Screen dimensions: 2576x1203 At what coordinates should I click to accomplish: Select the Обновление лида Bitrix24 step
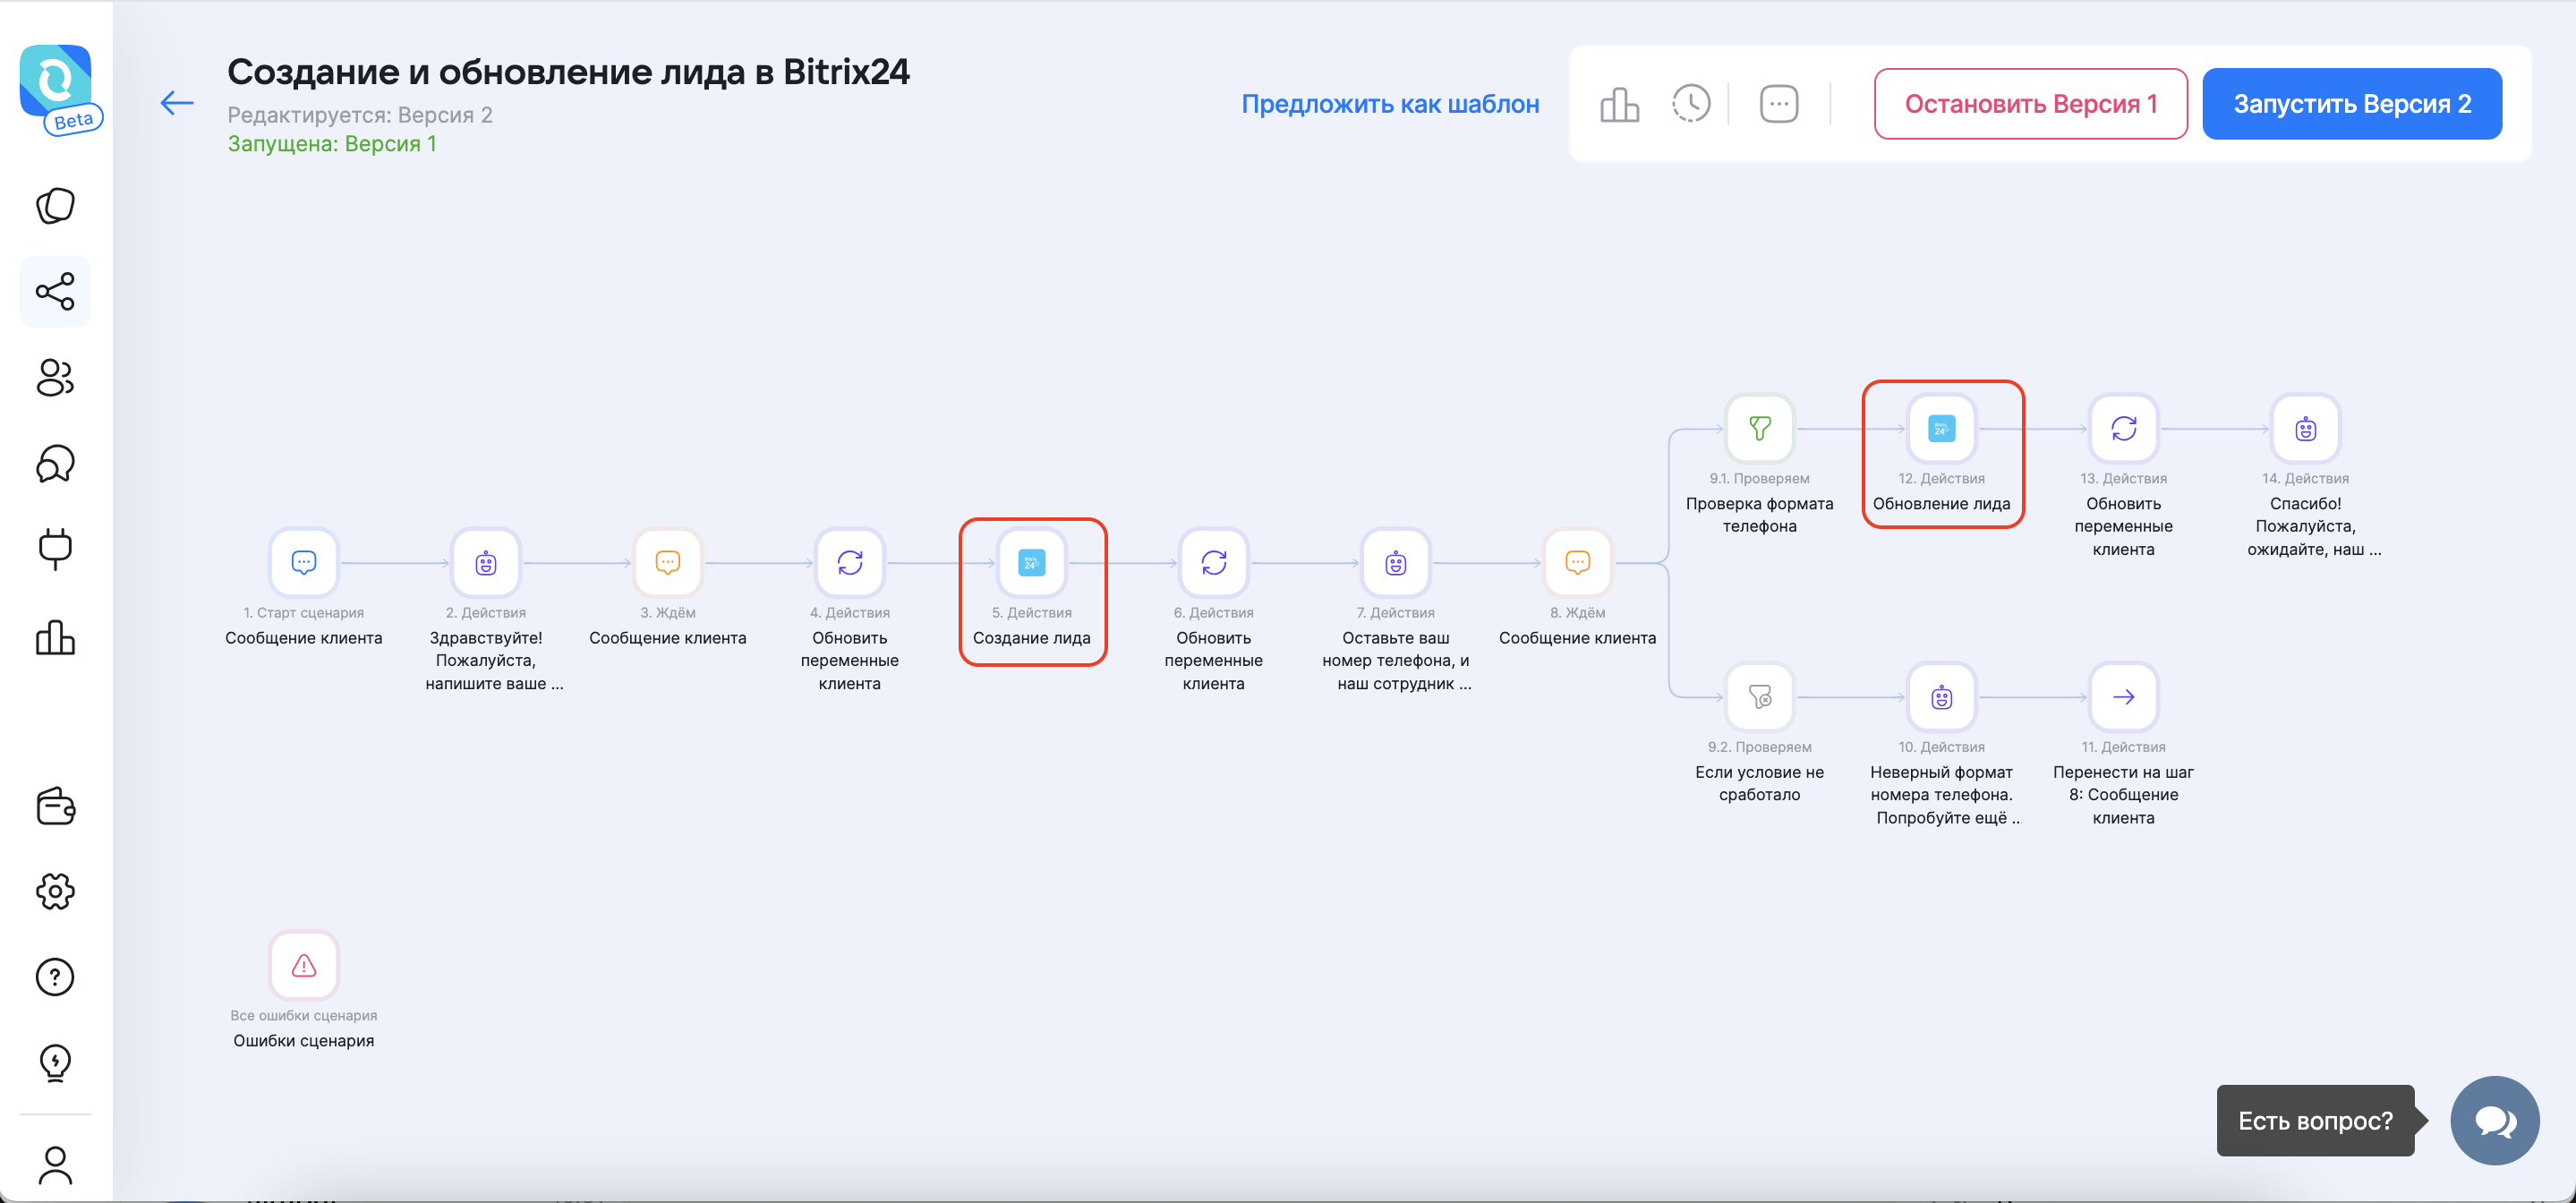pos(1941,429)
